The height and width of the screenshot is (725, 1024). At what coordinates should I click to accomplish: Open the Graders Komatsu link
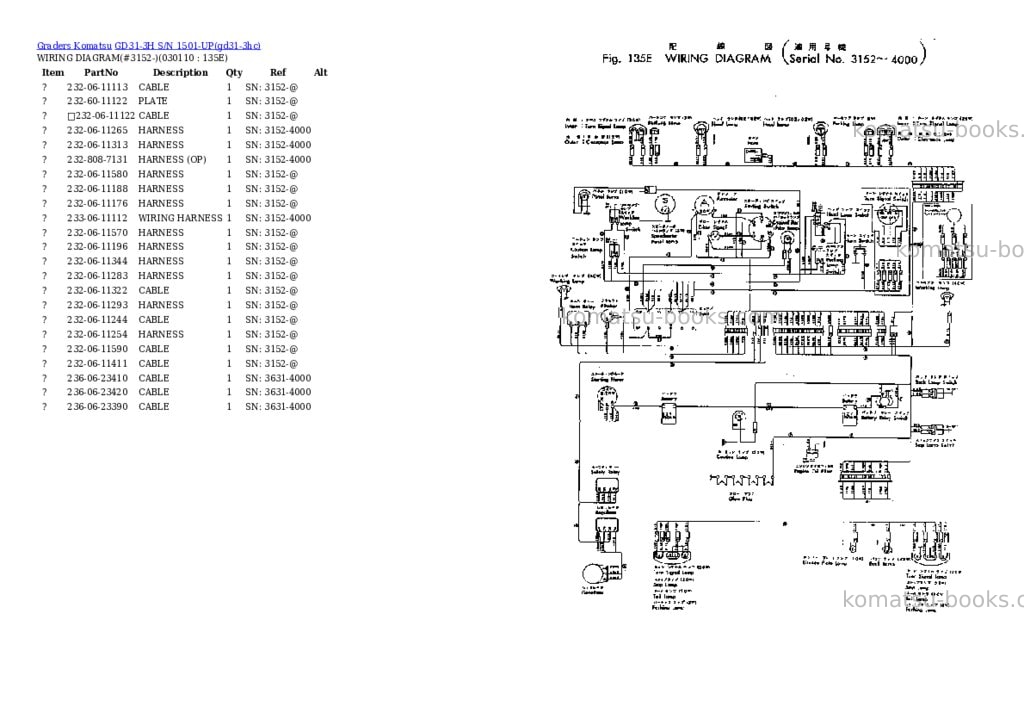pyautogui.click(x=74, y=46)
